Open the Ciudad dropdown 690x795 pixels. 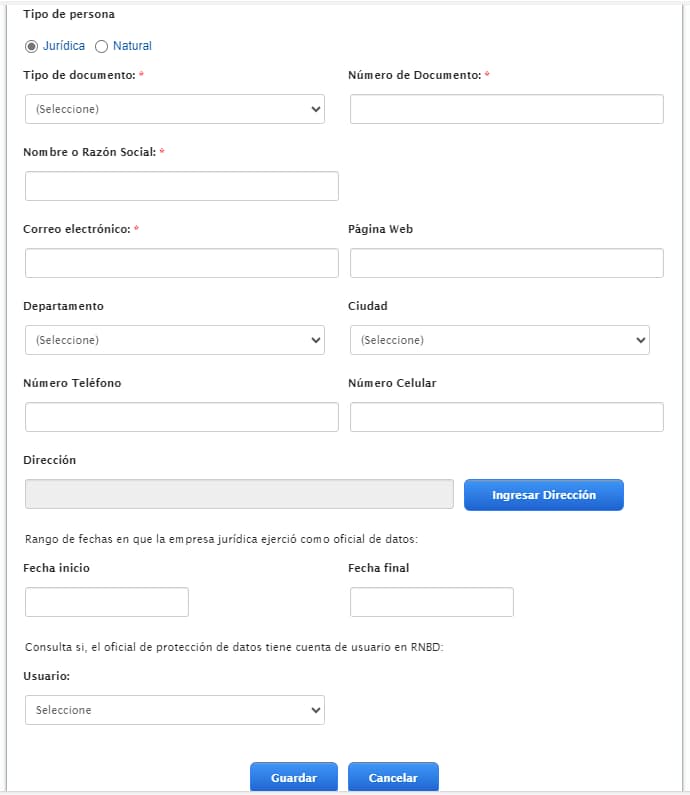499,340
